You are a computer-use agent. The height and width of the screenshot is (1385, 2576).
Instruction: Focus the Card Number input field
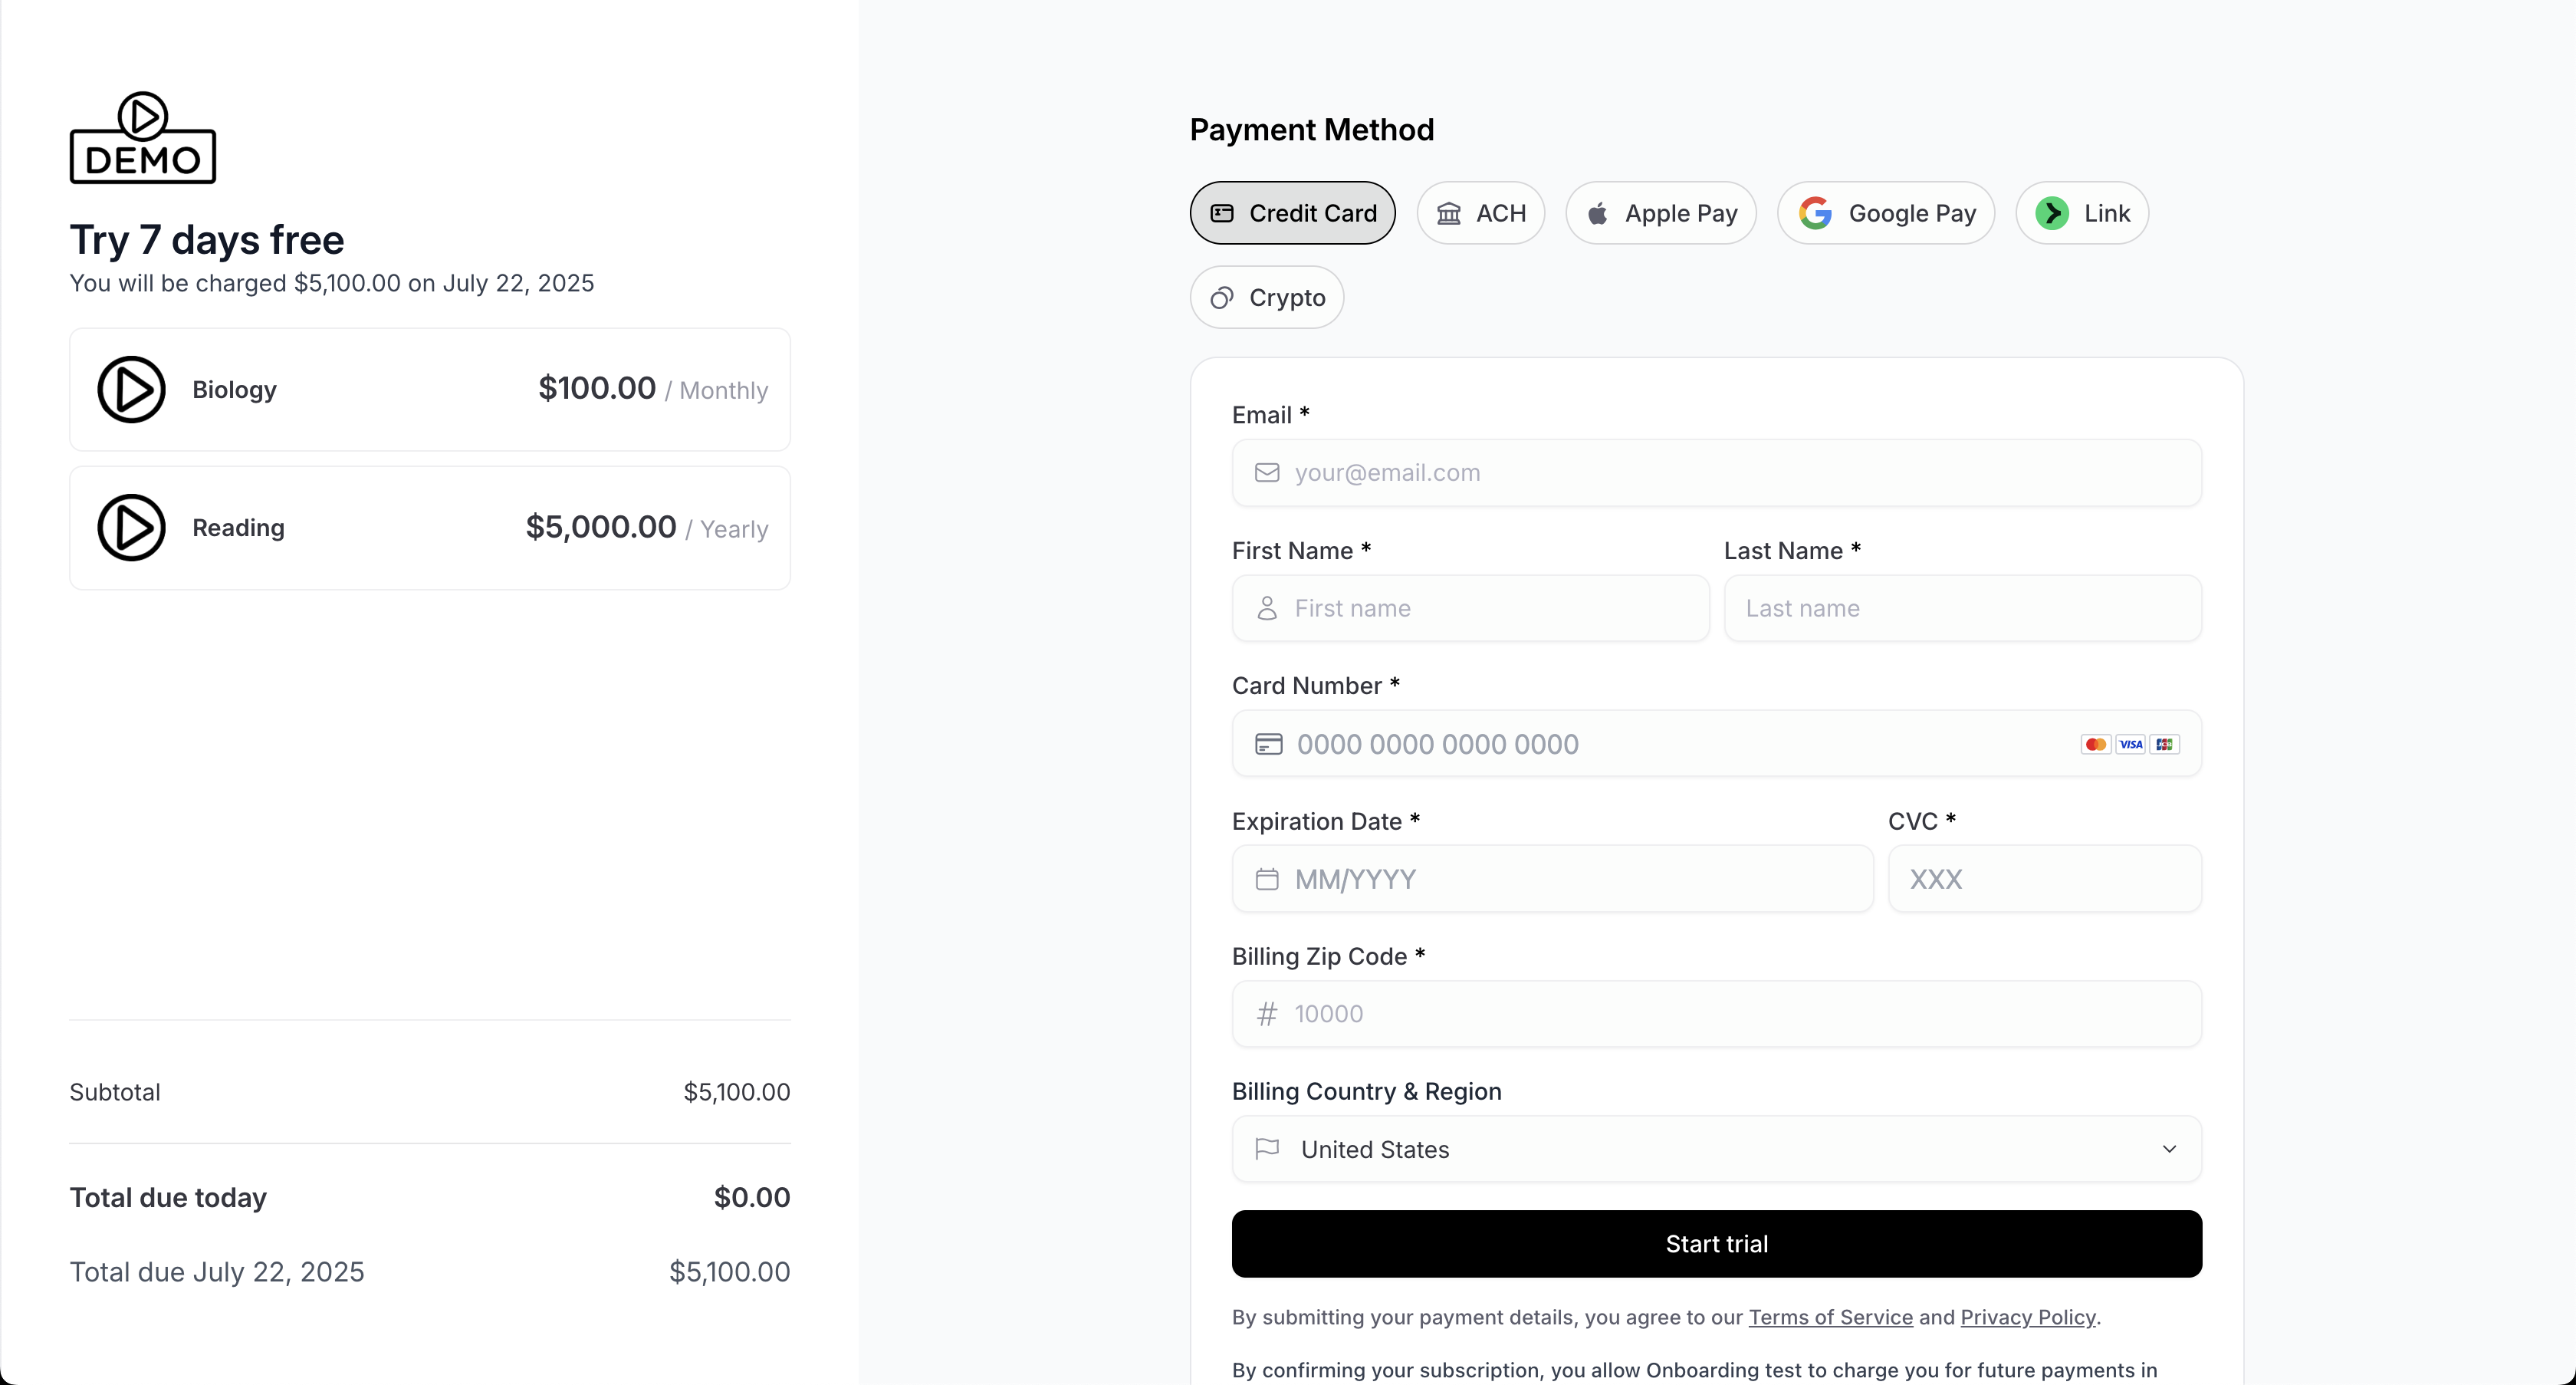pos(1717,744)
